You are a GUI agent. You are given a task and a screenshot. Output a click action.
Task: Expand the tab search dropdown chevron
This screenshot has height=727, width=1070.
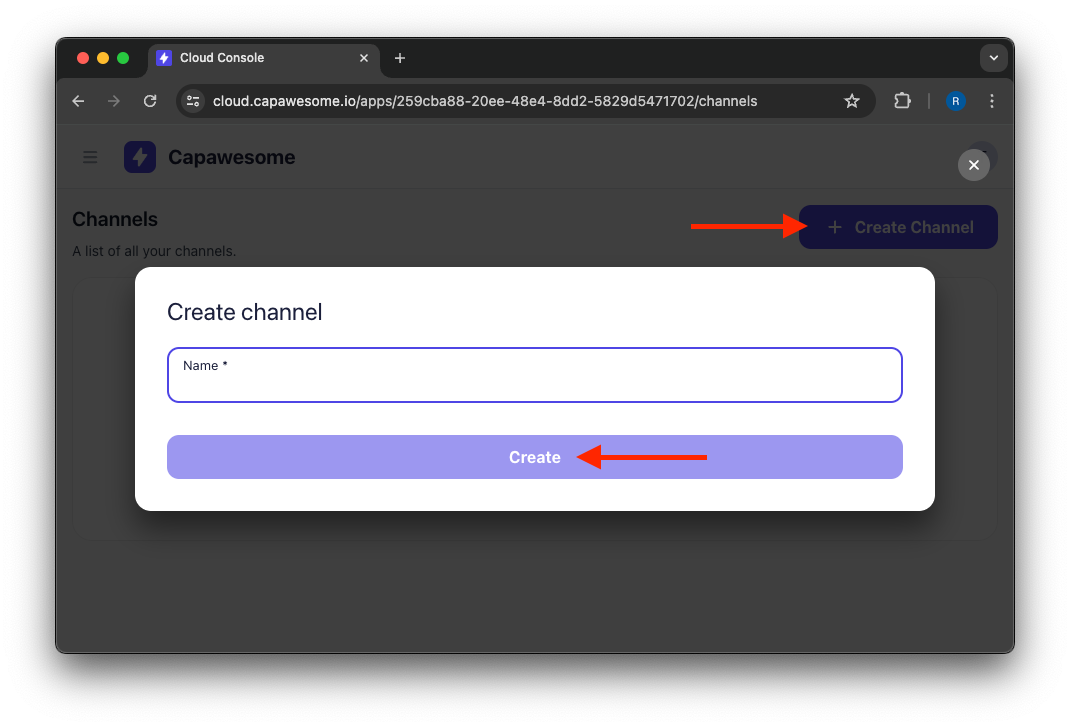993,58
